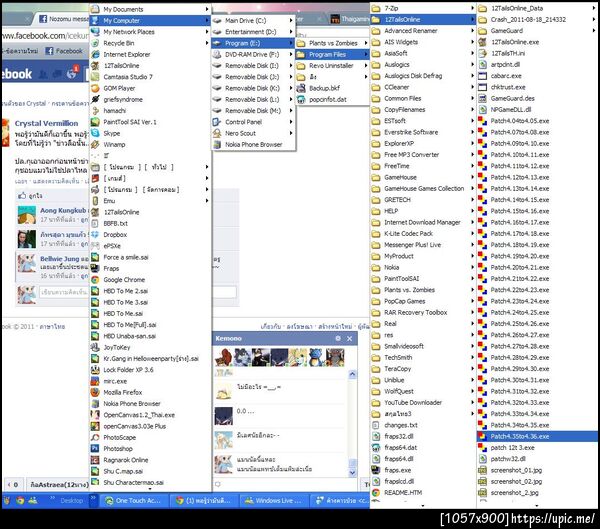The image size is (600, 529).
Task: Open Dropbox from the list
Action: point(115,235)
